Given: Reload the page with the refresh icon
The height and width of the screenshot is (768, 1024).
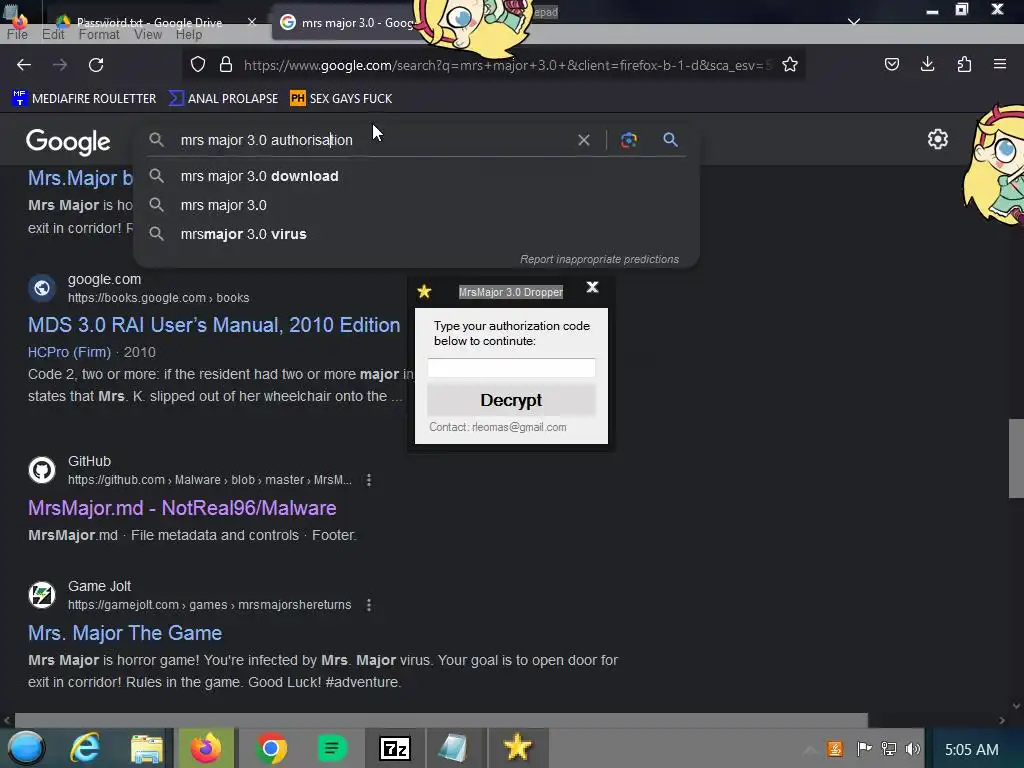Looking at the screenshot, I should pos(96,65).
